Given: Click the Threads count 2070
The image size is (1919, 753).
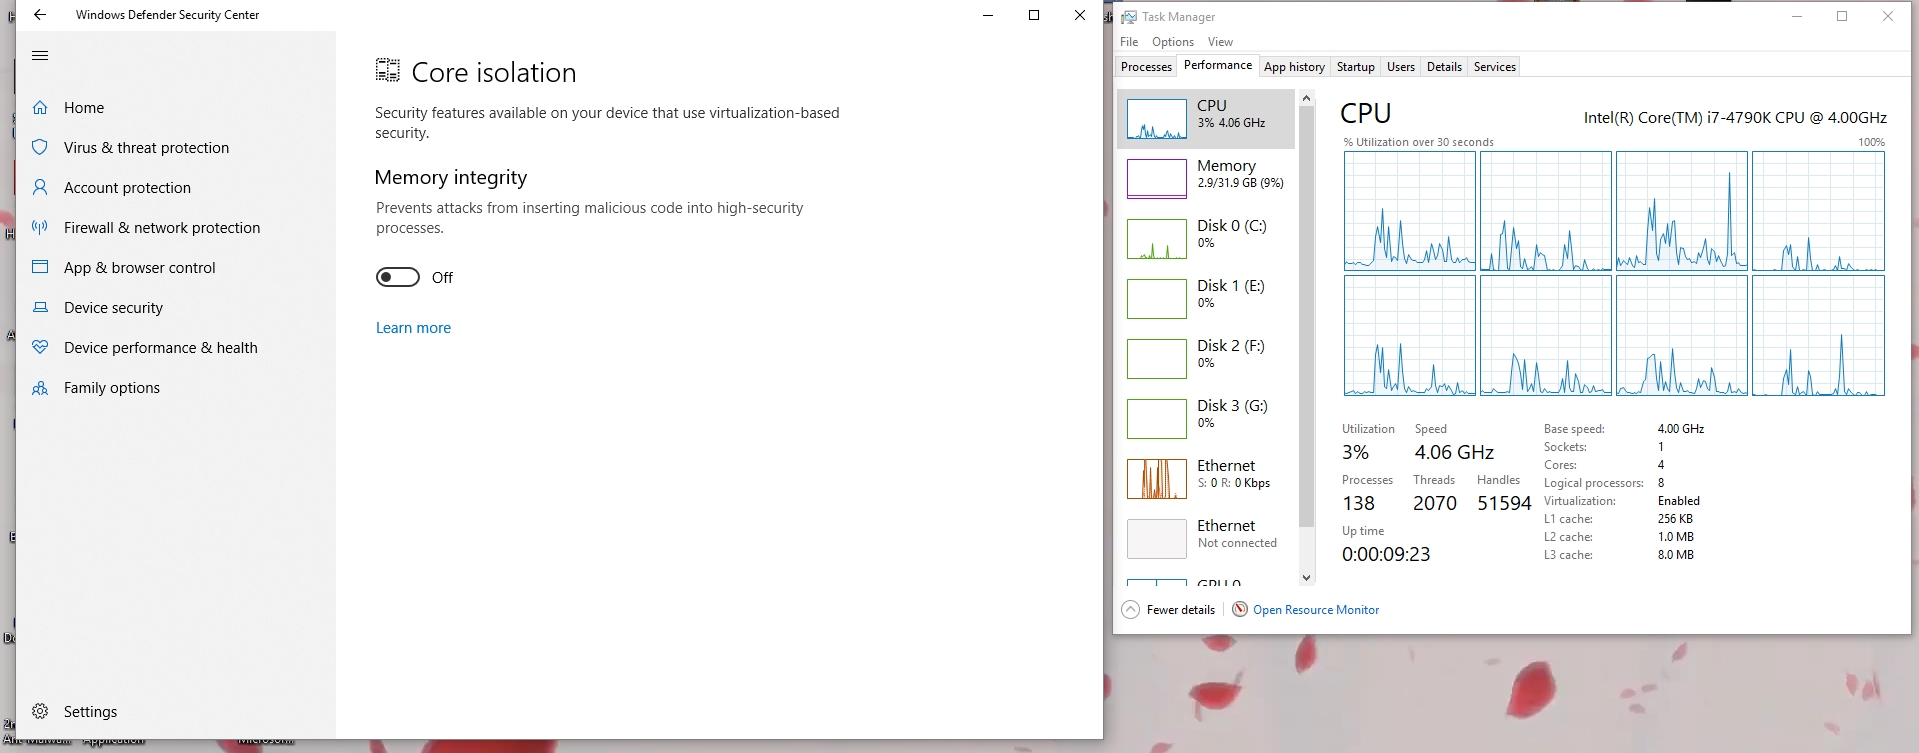Looking at the screenshot, I should click(x=1435, y=504).
